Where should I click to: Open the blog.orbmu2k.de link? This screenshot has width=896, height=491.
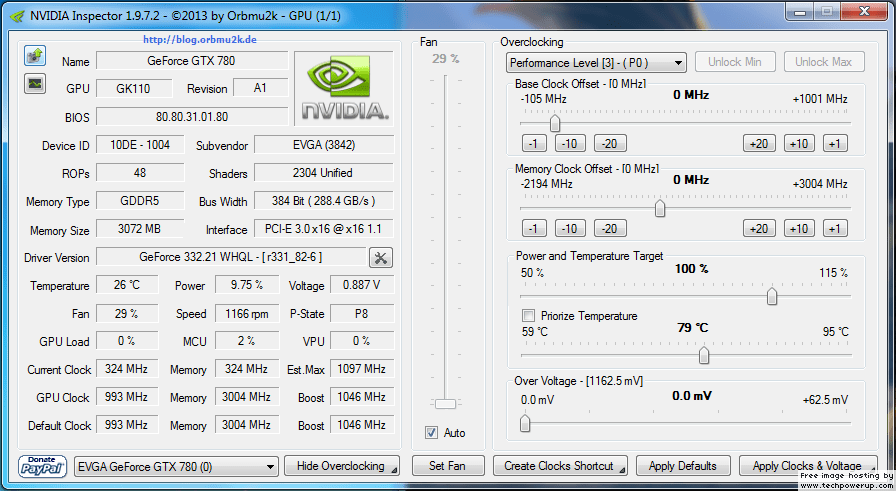coord(199,39)
